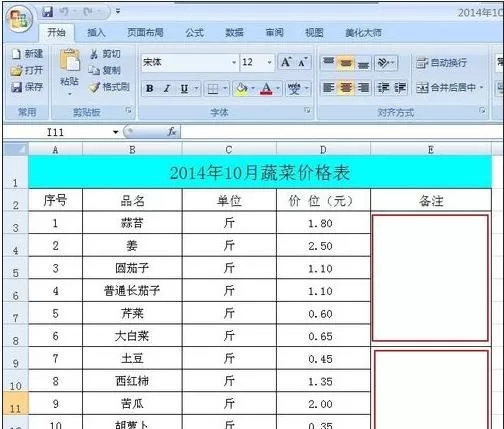504x429 pixels.
Task: Toggle bottom vertical alignment
Action: (363, 62)
